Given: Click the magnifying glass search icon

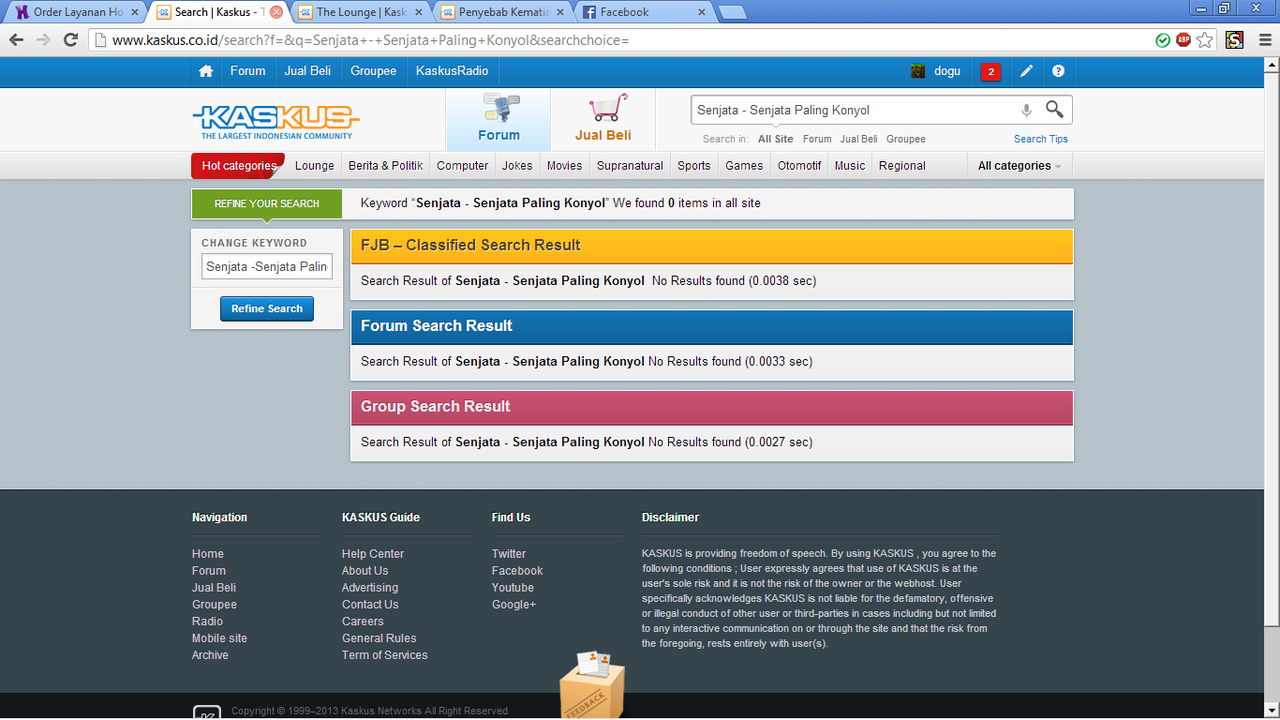Looking at the screenshot, I should 1054,109.
